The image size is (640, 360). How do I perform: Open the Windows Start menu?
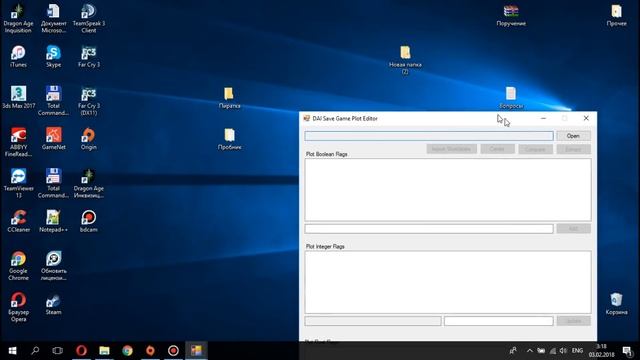pyautogui.click(x=12, y=351)
